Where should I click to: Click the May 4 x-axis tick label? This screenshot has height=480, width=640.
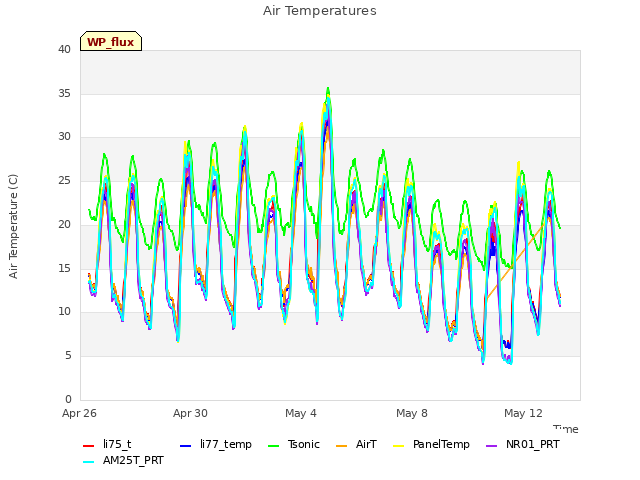click(301, 413)
